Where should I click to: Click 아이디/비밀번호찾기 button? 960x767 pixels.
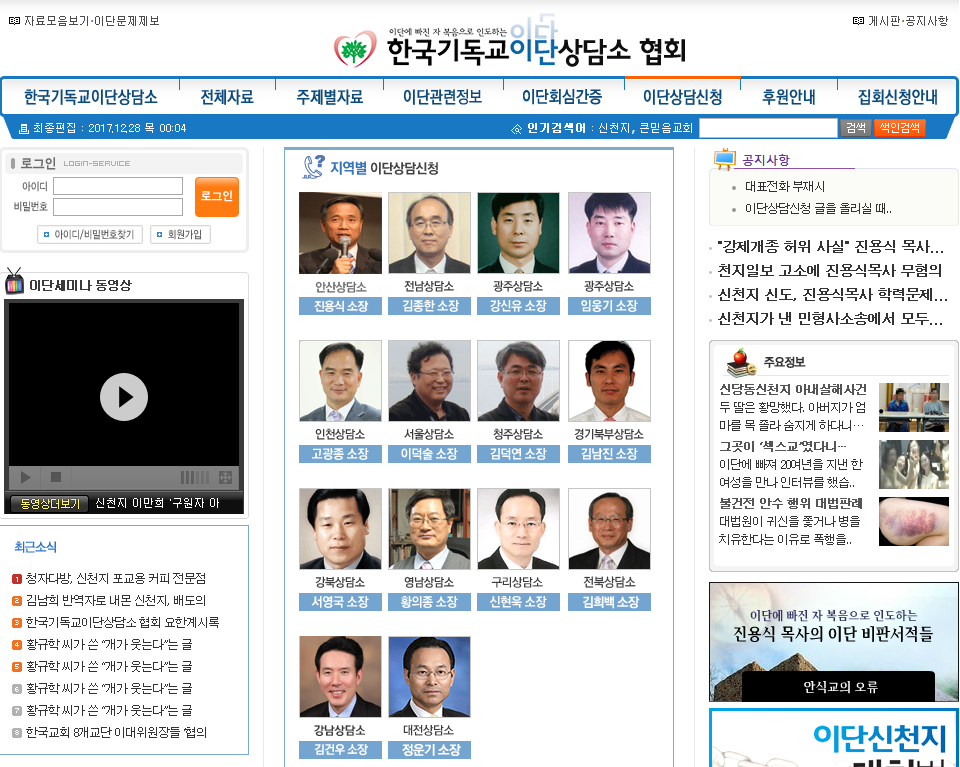(89, 234)
